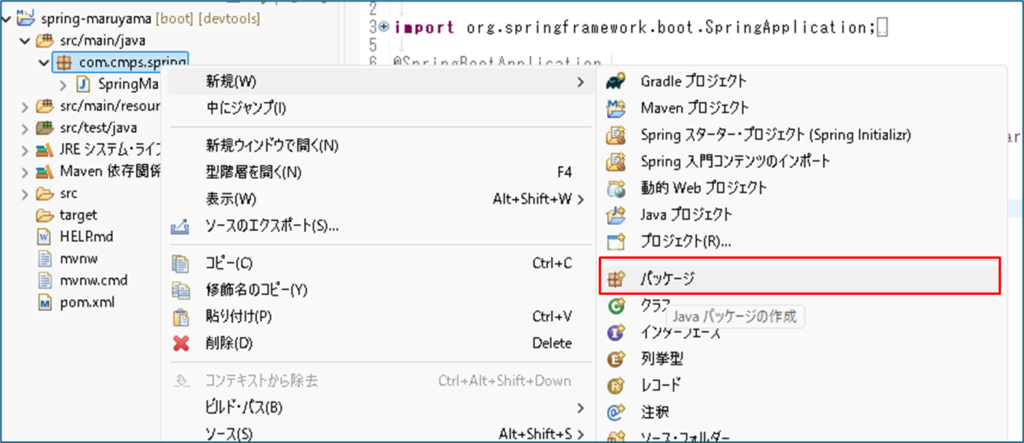This screenshot has height=443, width=1024.
Task: Click the 動的 Web プロジェクト icon
Action: 617,188
